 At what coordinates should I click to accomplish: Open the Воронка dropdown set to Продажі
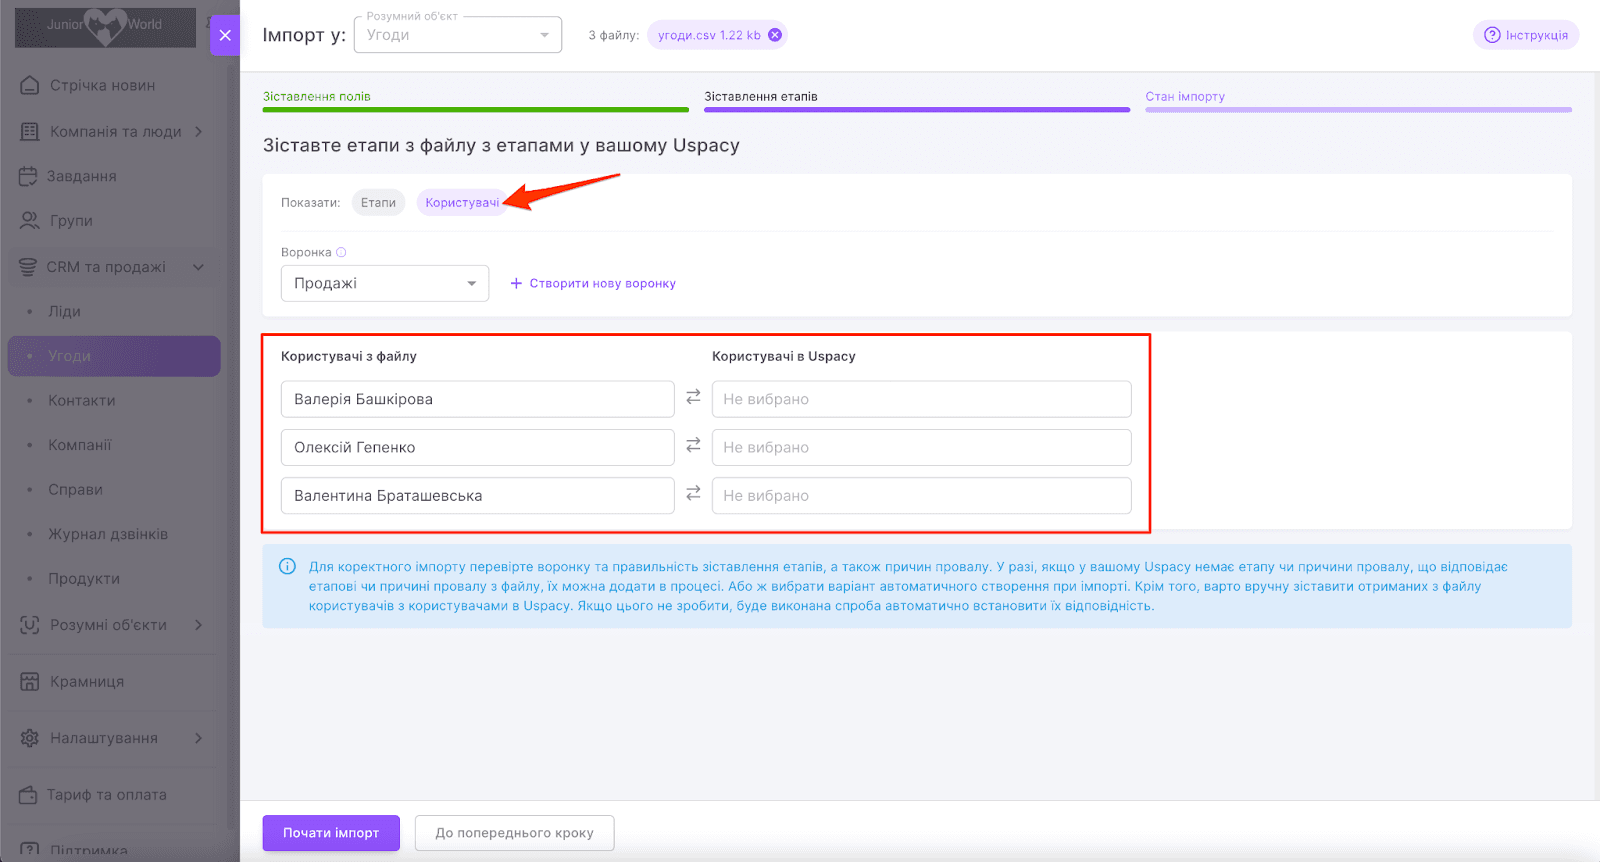(385, 283)
